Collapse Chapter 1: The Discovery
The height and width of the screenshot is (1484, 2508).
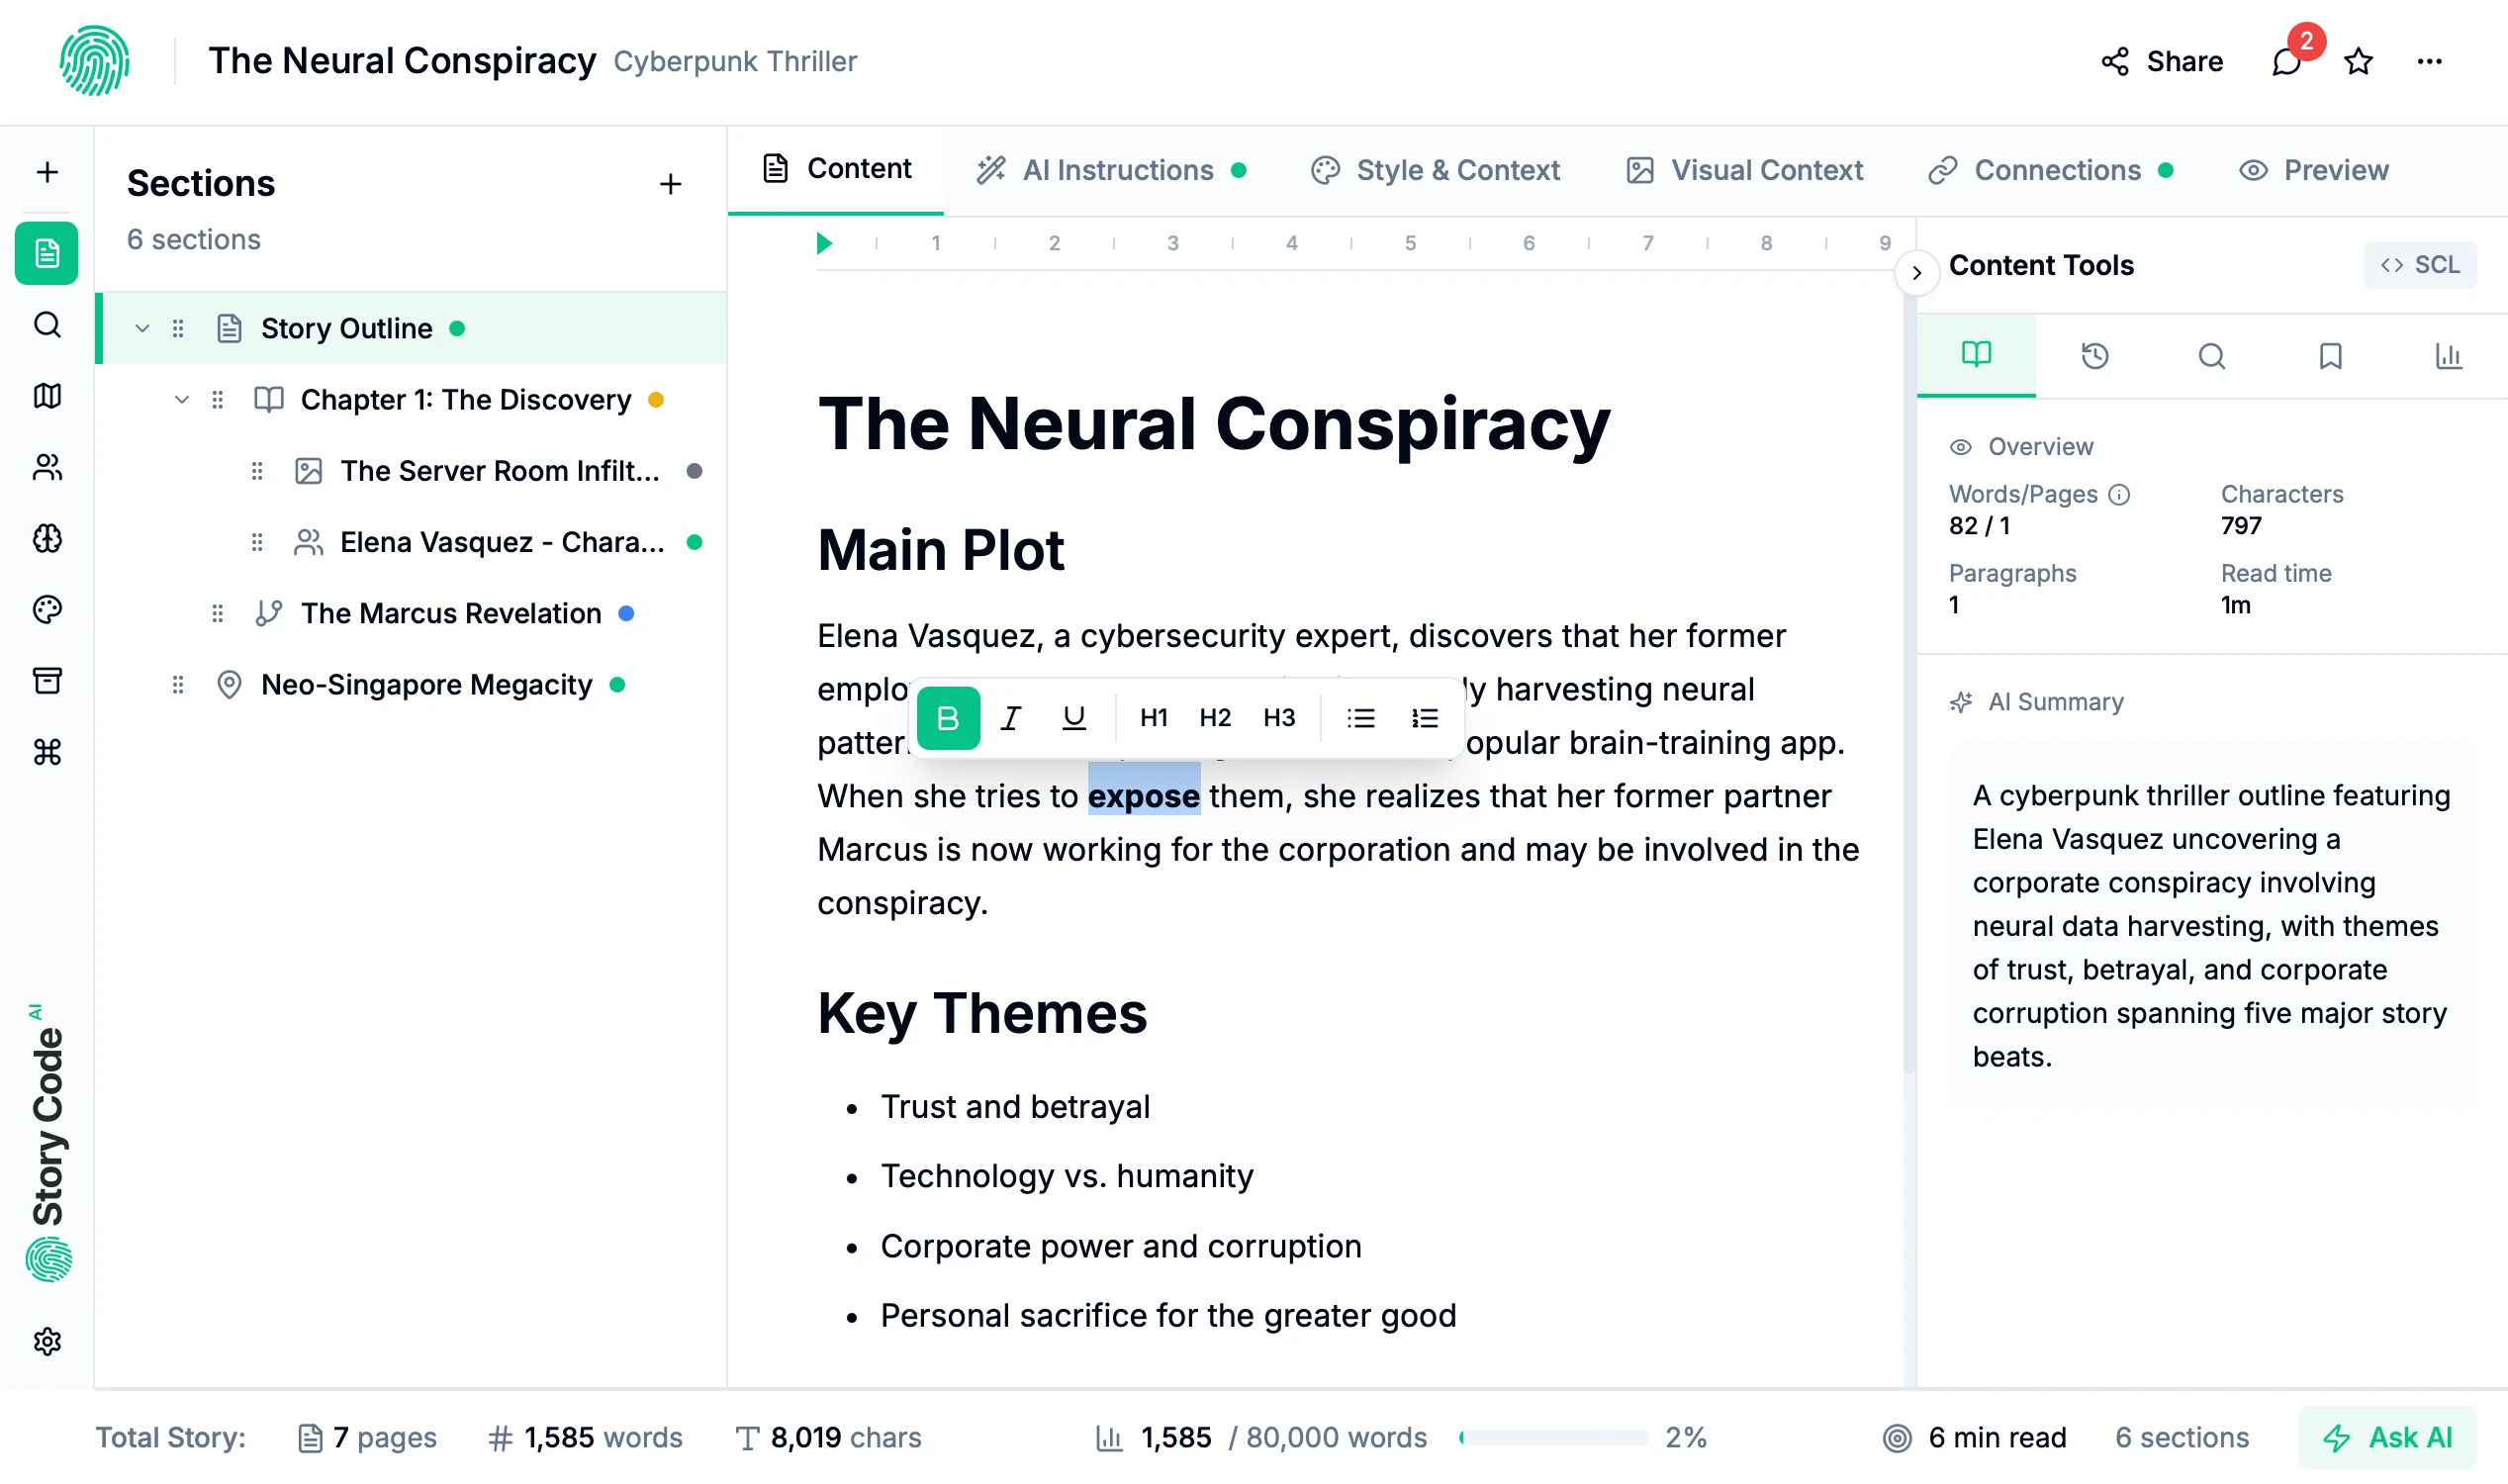182,399
